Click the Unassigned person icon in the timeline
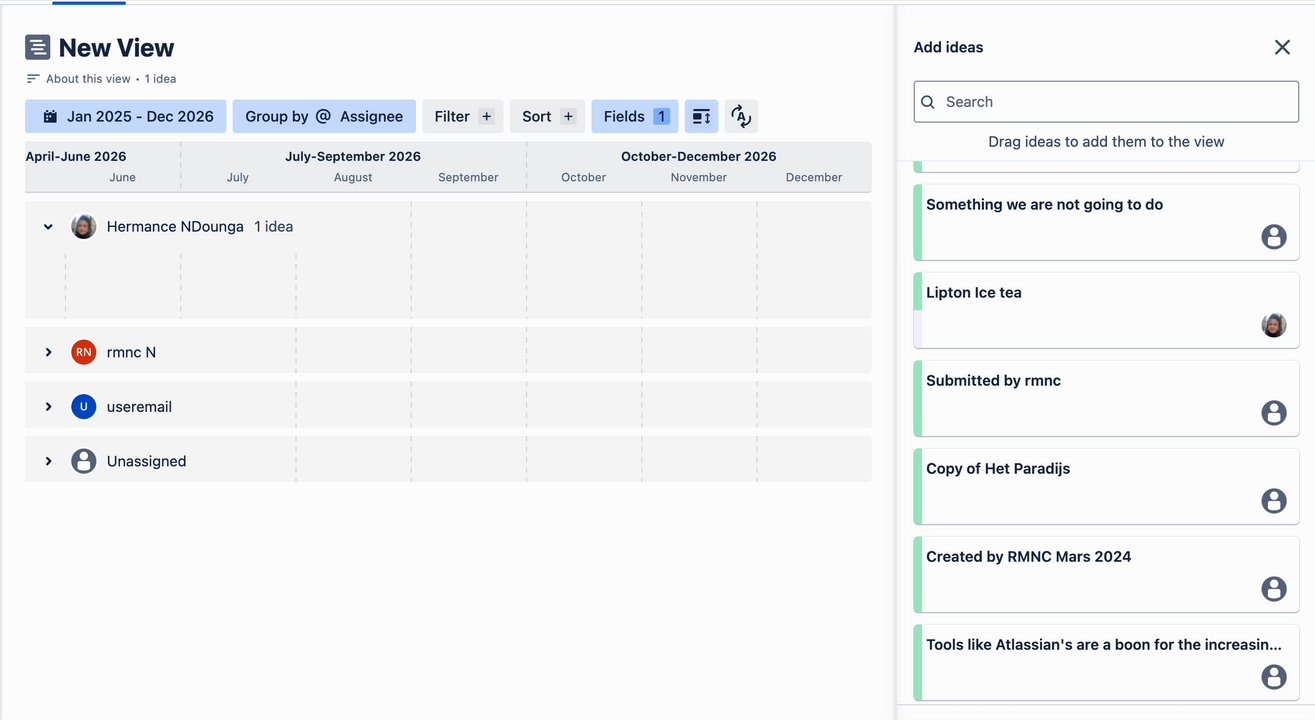Screen dimensions: 1315x720 (x=84, y=461)
